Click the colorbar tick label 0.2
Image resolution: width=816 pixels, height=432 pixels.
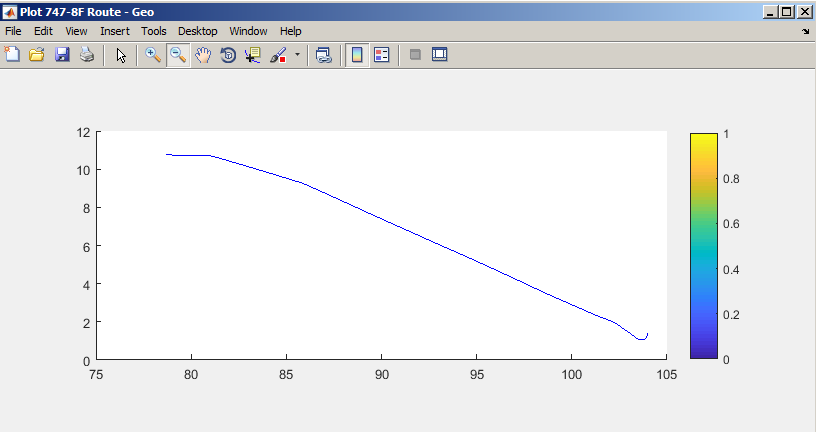point(731,314)
